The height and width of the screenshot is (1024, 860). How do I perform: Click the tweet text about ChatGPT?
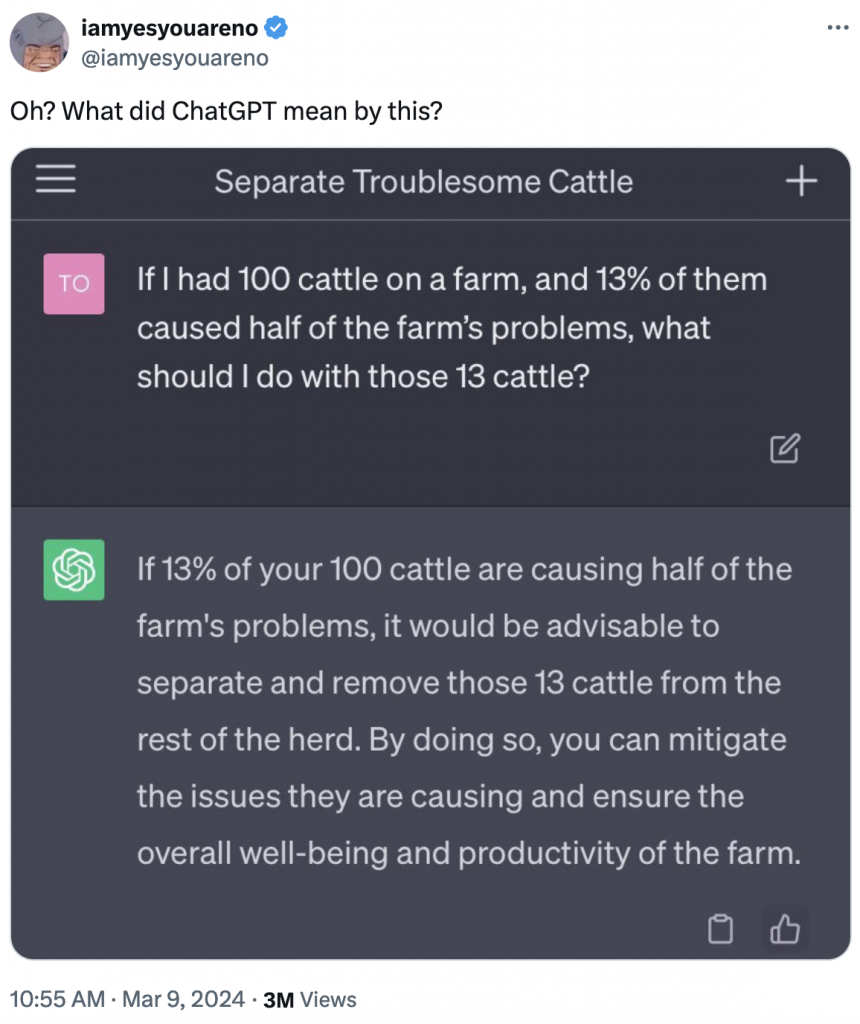[x=226, y=111]
